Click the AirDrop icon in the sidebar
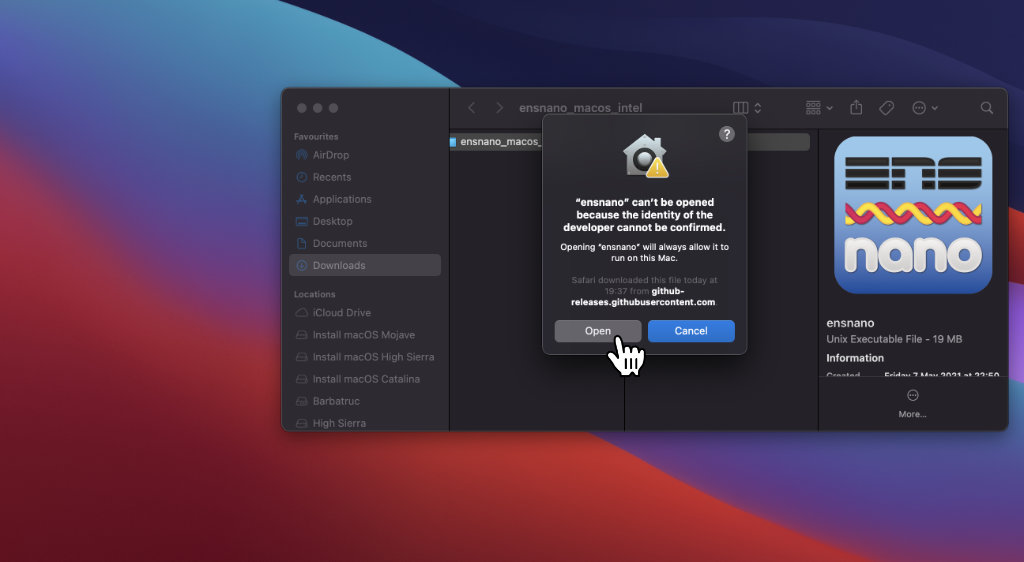 301,155
